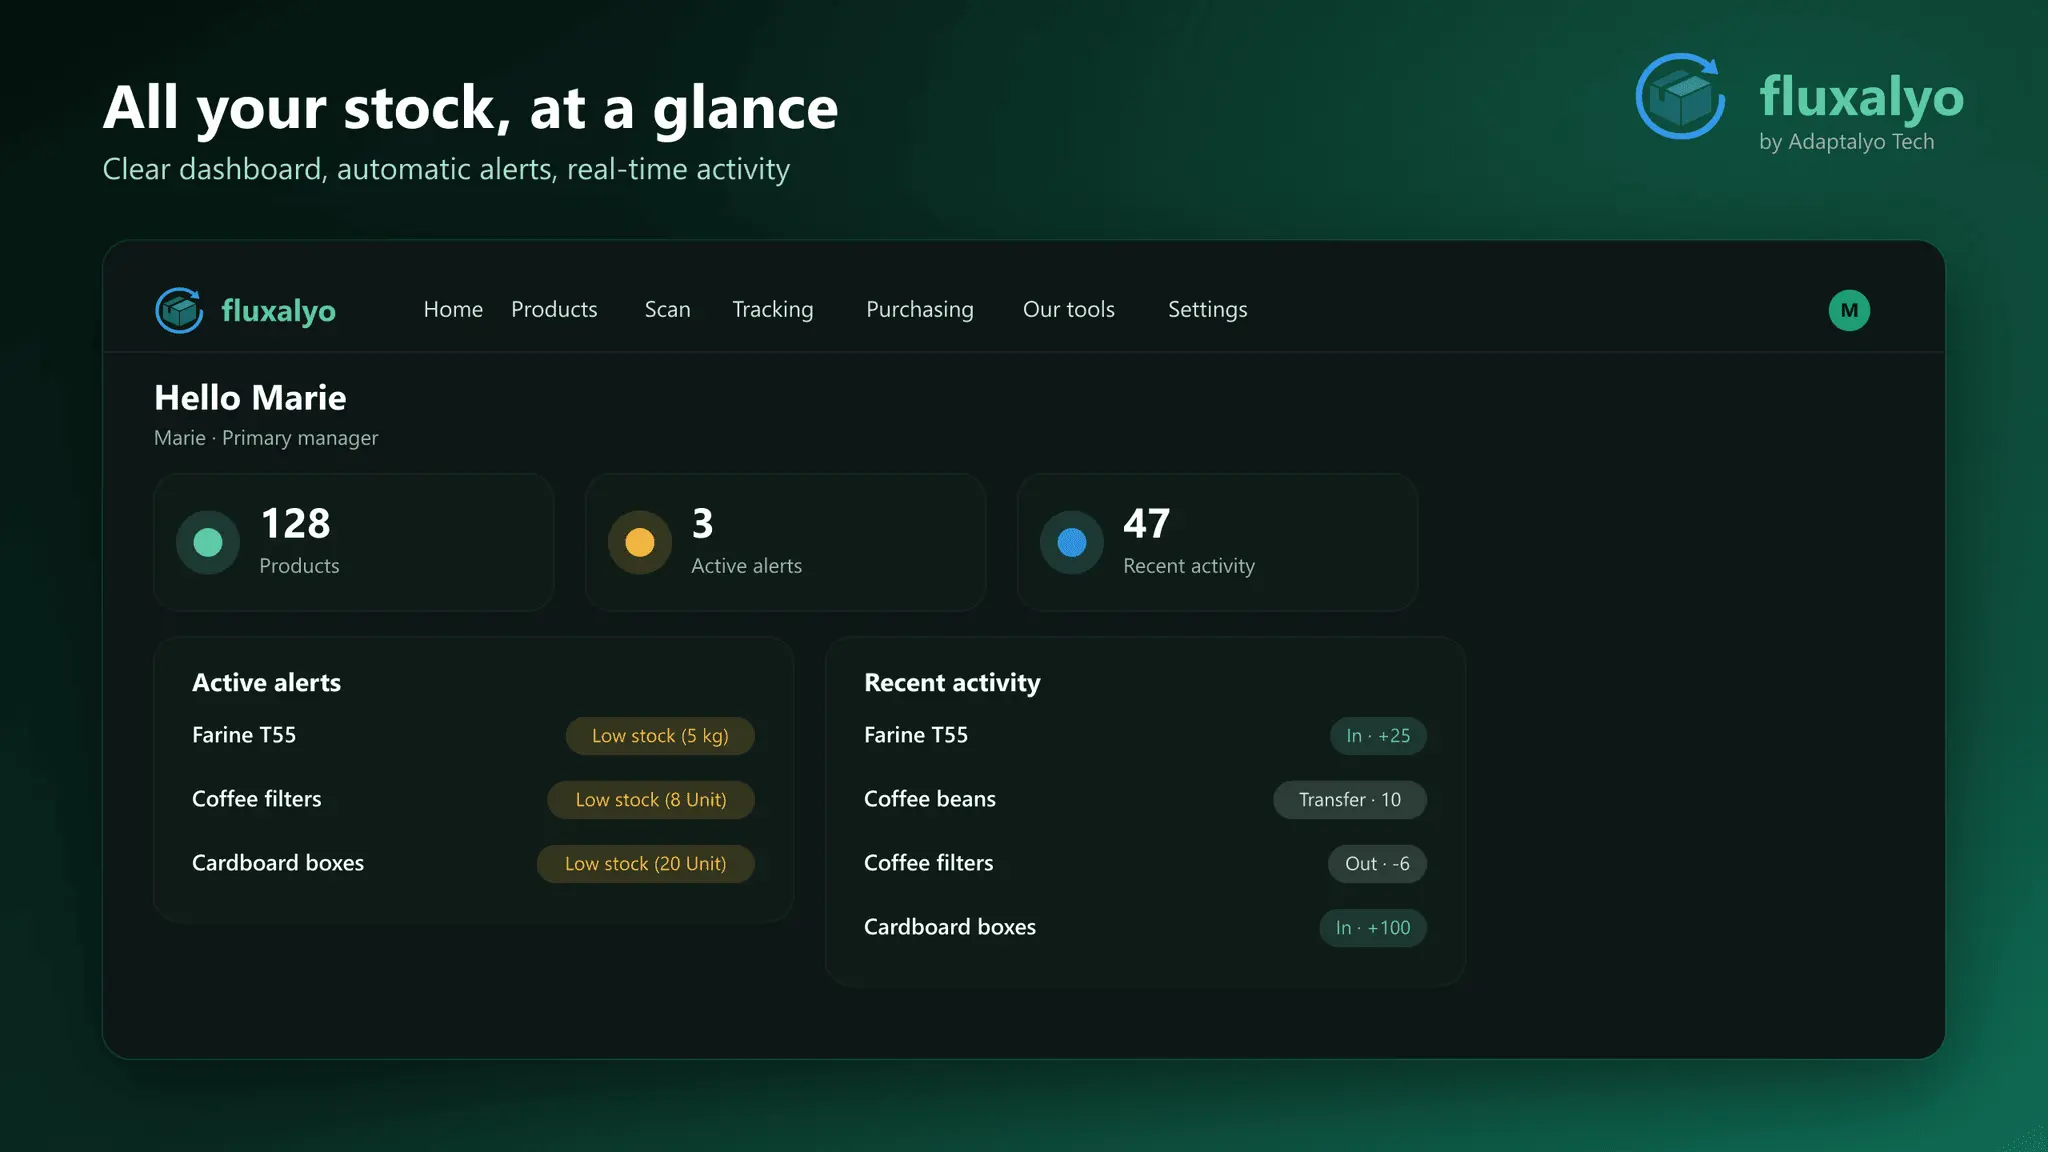Click the In · +100 activity badge
This screenshot has width=2048, height=1152.
(1373, 928)
